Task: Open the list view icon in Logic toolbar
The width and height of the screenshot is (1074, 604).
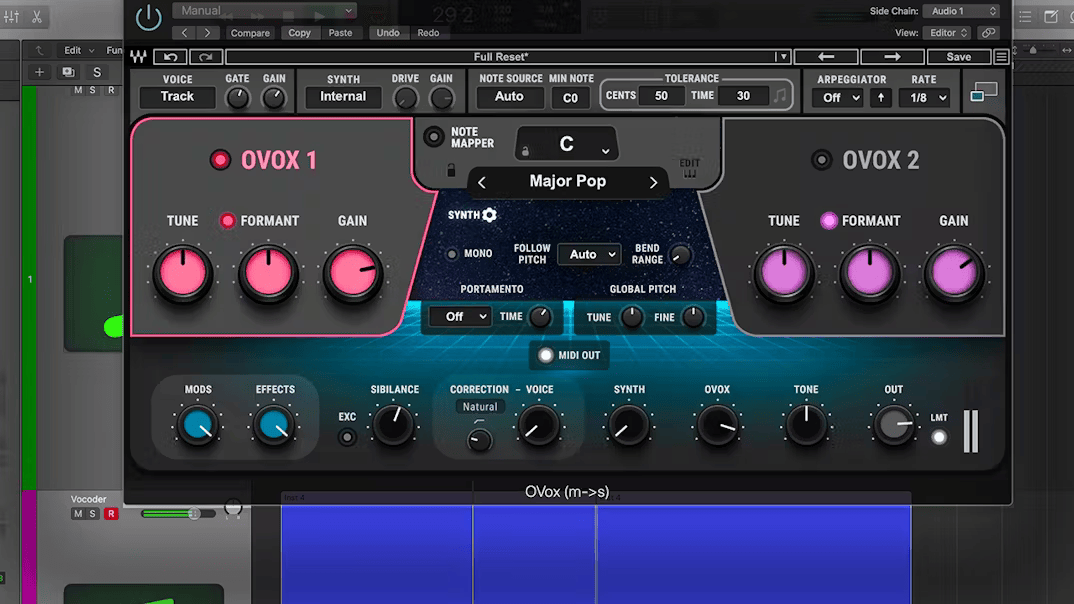Action: [1025, 17]
